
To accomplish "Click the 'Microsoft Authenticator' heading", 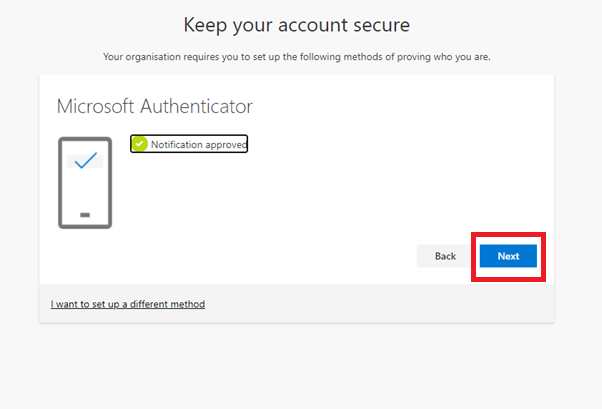I will coord(154,106).
